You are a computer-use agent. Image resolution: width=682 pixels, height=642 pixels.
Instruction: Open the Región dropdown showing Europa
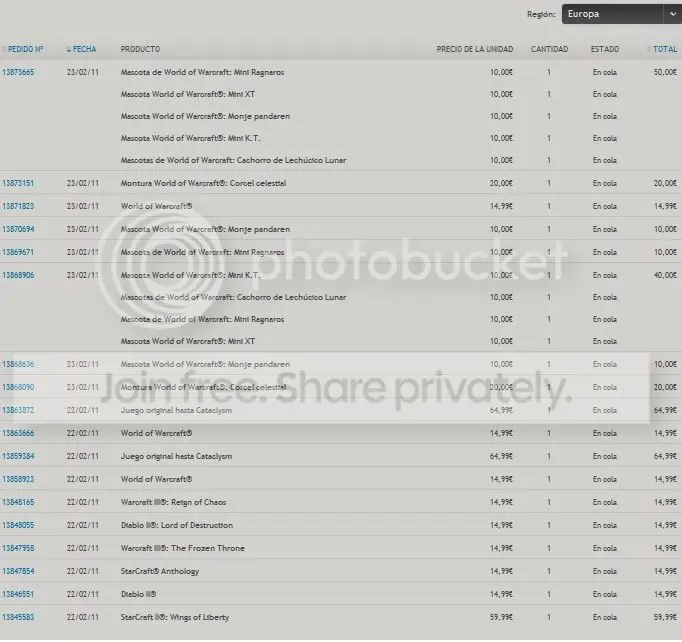click(622, 14)
